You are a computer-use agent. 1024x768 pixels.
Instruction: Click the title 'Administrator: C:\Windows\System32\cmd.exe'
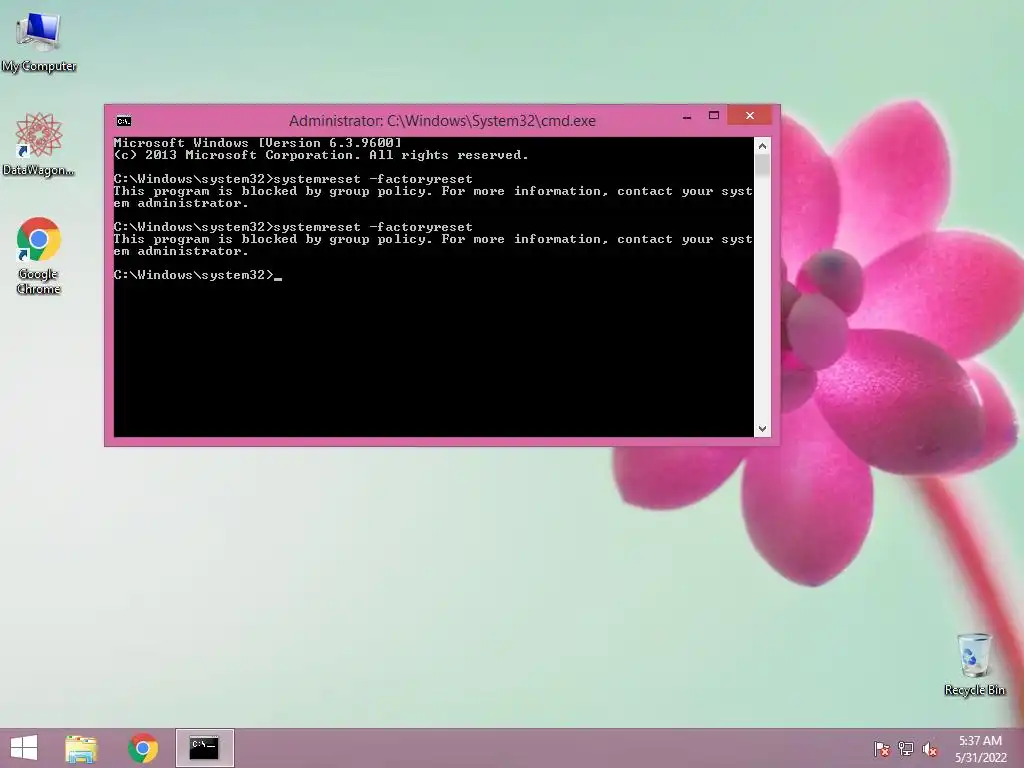click(442, 121)
